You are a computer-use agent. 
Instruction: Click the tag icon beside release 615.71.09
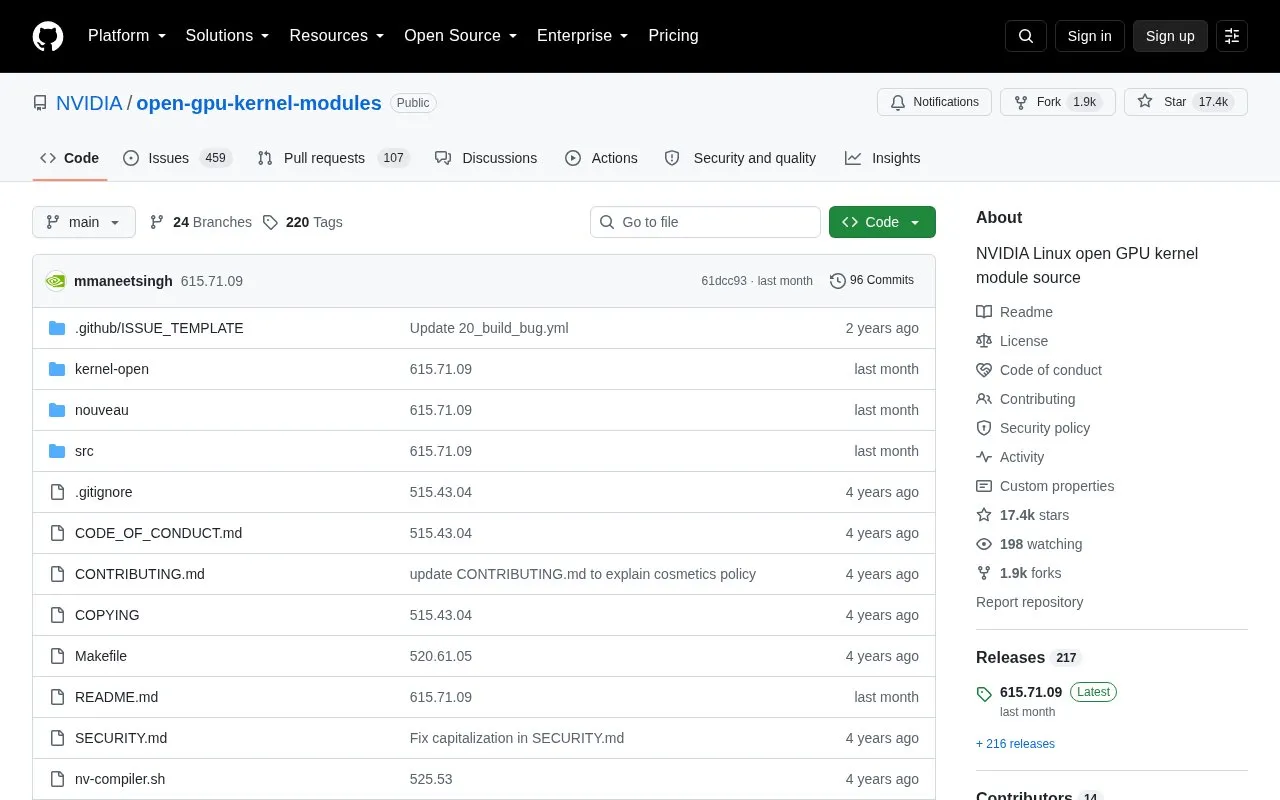984,693
